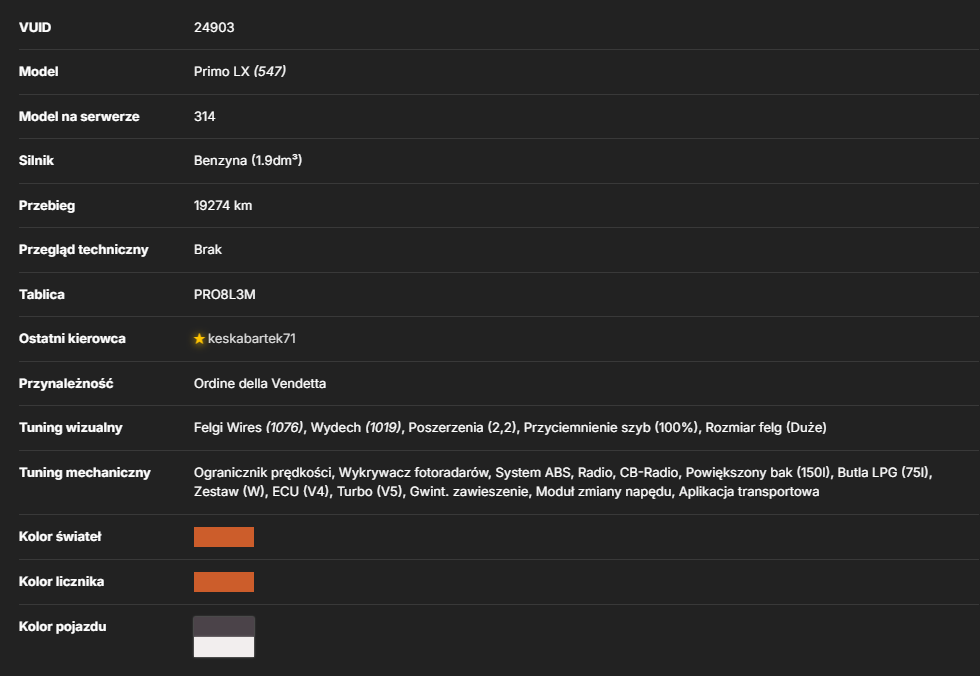This screenshot has height=676, width=980.
Task: Click the Gwint. zawieszenie entry
Action: [x=469, y=492]
